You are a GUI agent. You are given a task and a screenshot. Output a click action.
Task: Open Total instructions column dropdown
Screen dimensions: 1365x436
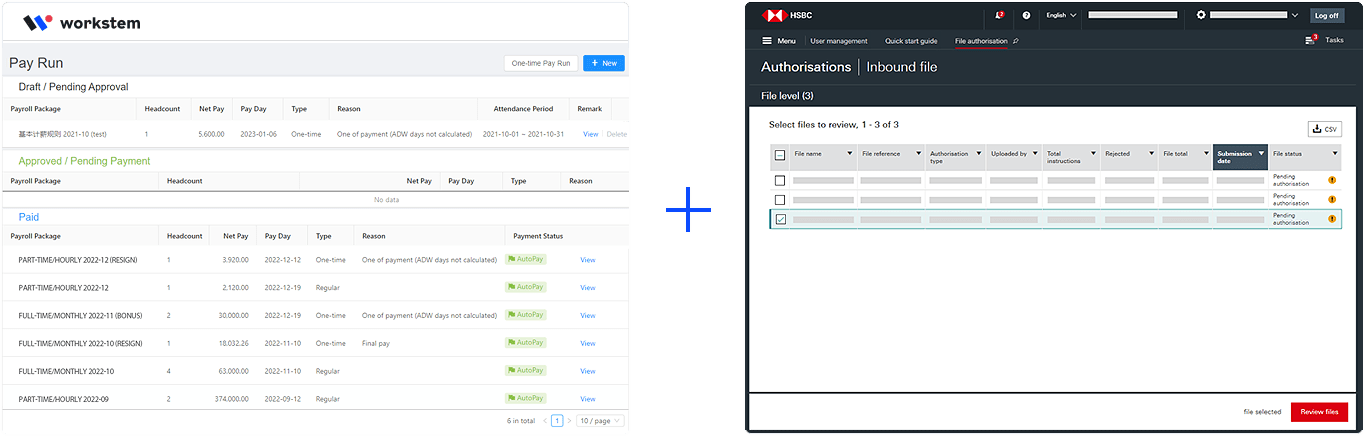click(1091, 154)
